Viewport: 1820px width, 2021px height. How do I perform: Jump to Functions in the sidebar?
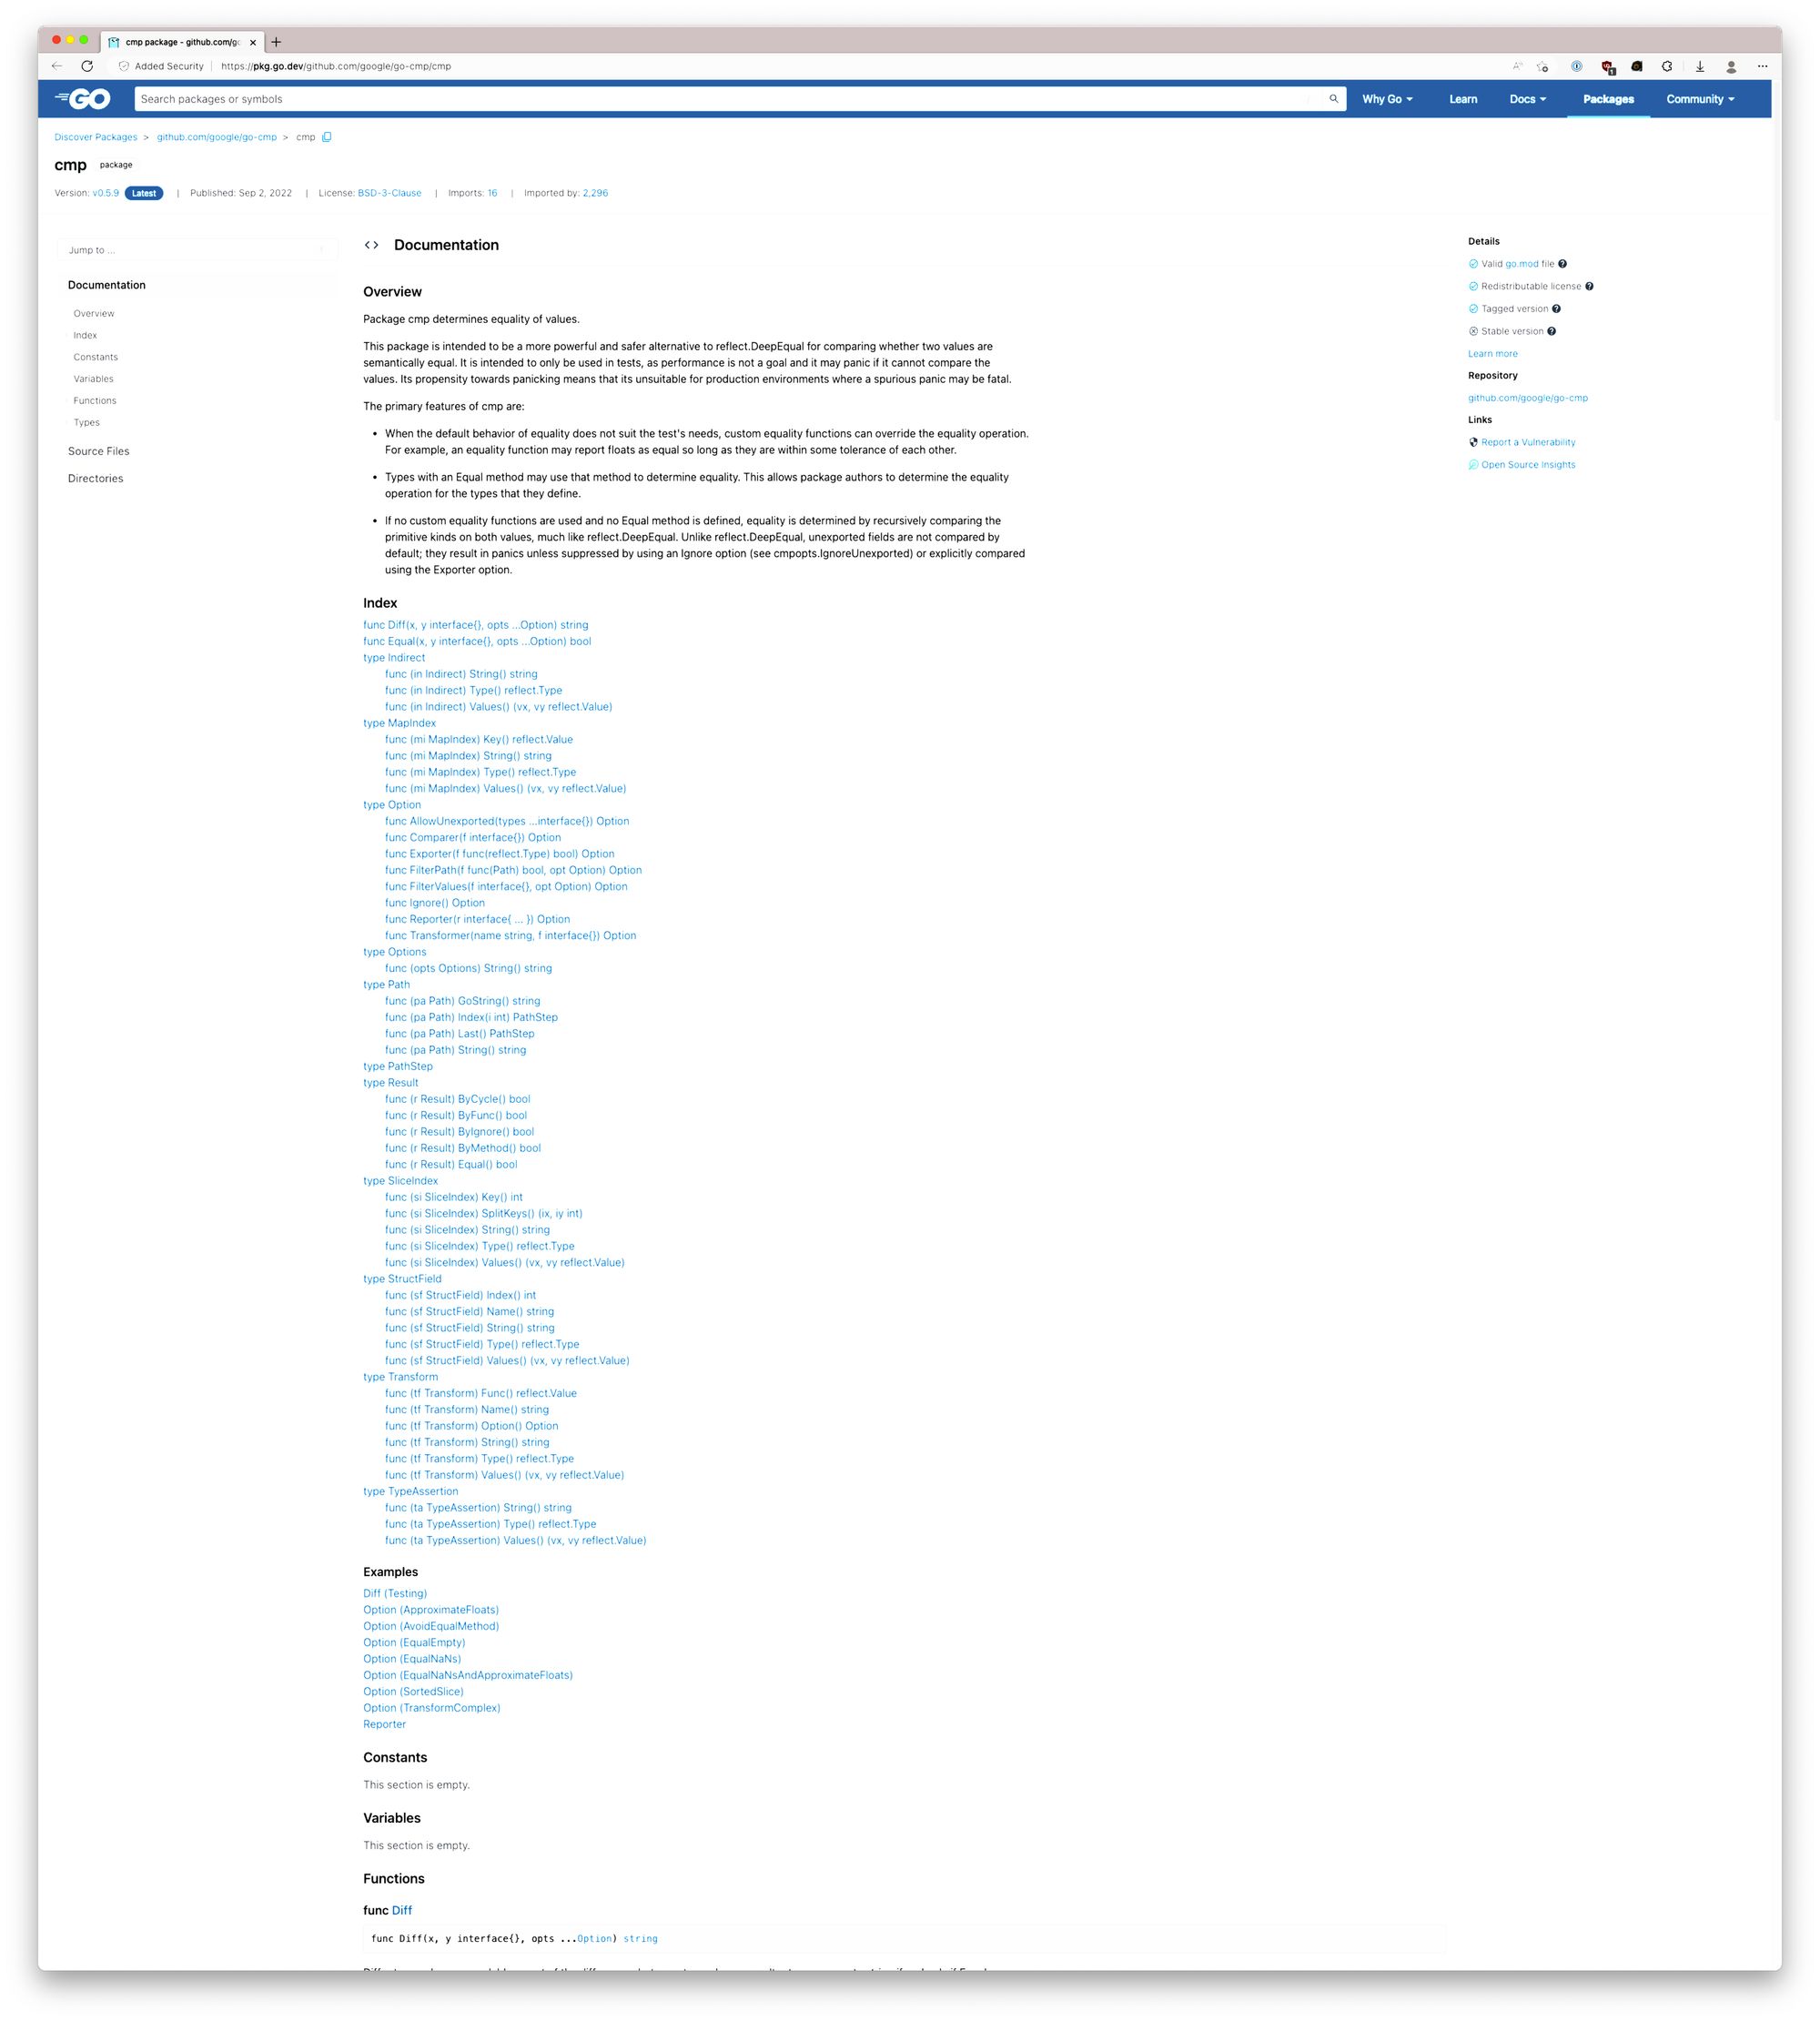(95, 401)
